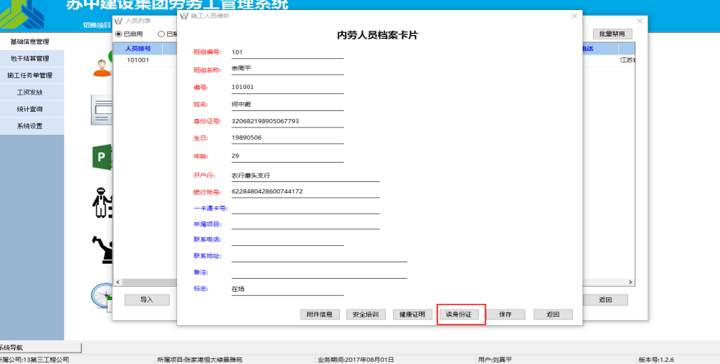Click 切换项目 in the top banner
Viewport: 720px width, 364px height.
pos(96,25)
